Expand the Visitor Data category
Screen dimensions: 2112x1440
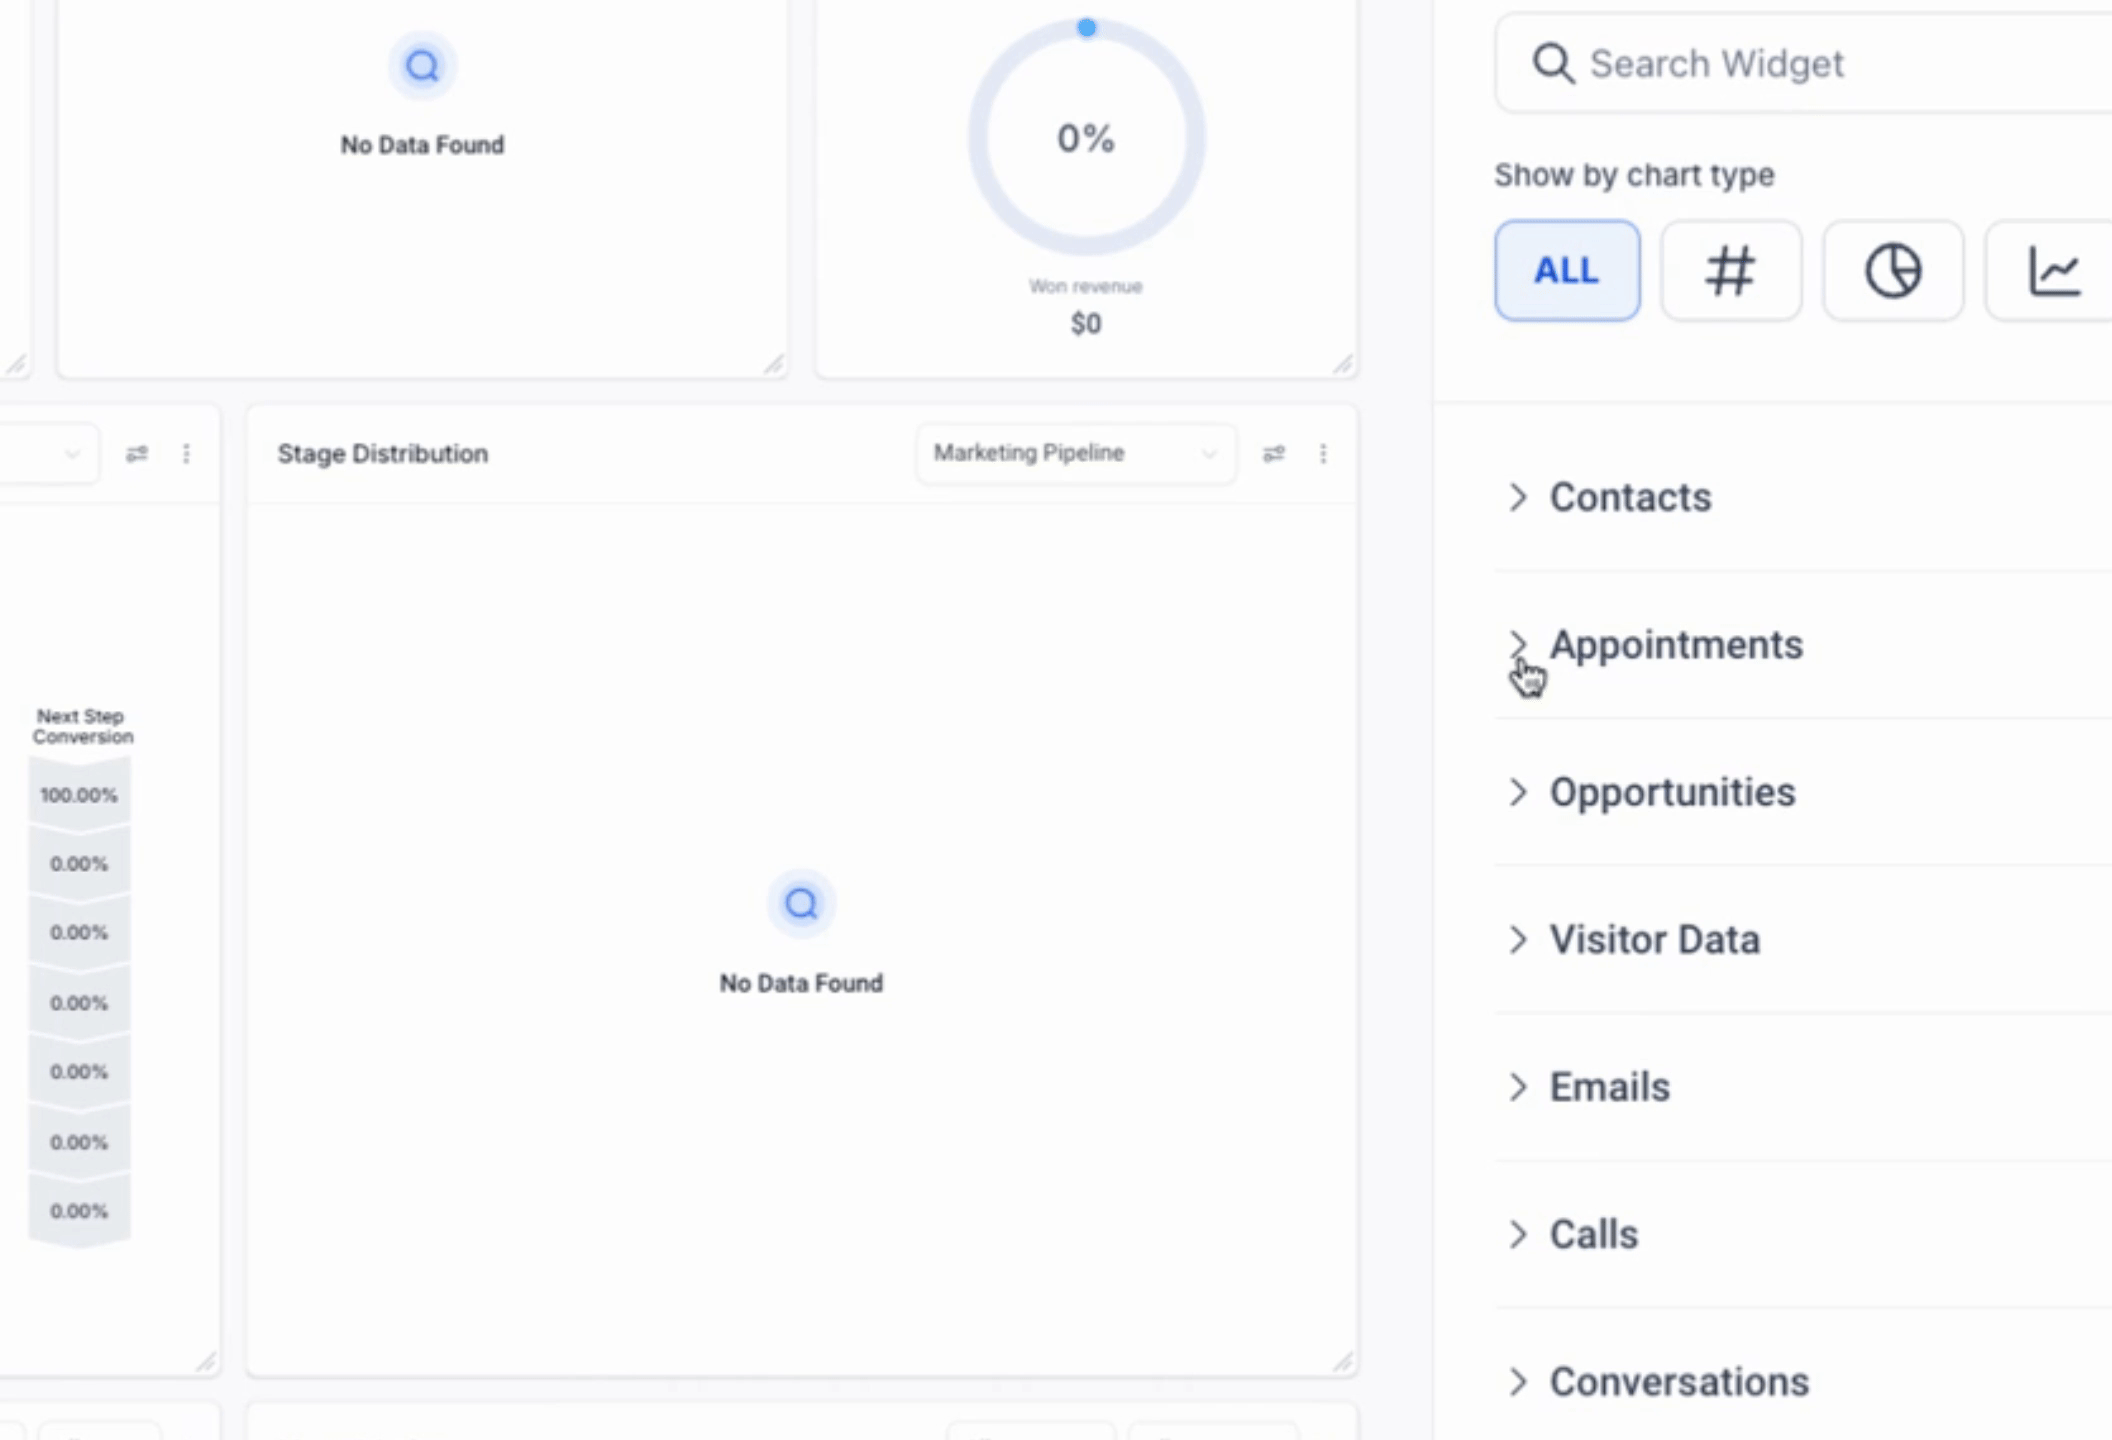coord(1653,939)
